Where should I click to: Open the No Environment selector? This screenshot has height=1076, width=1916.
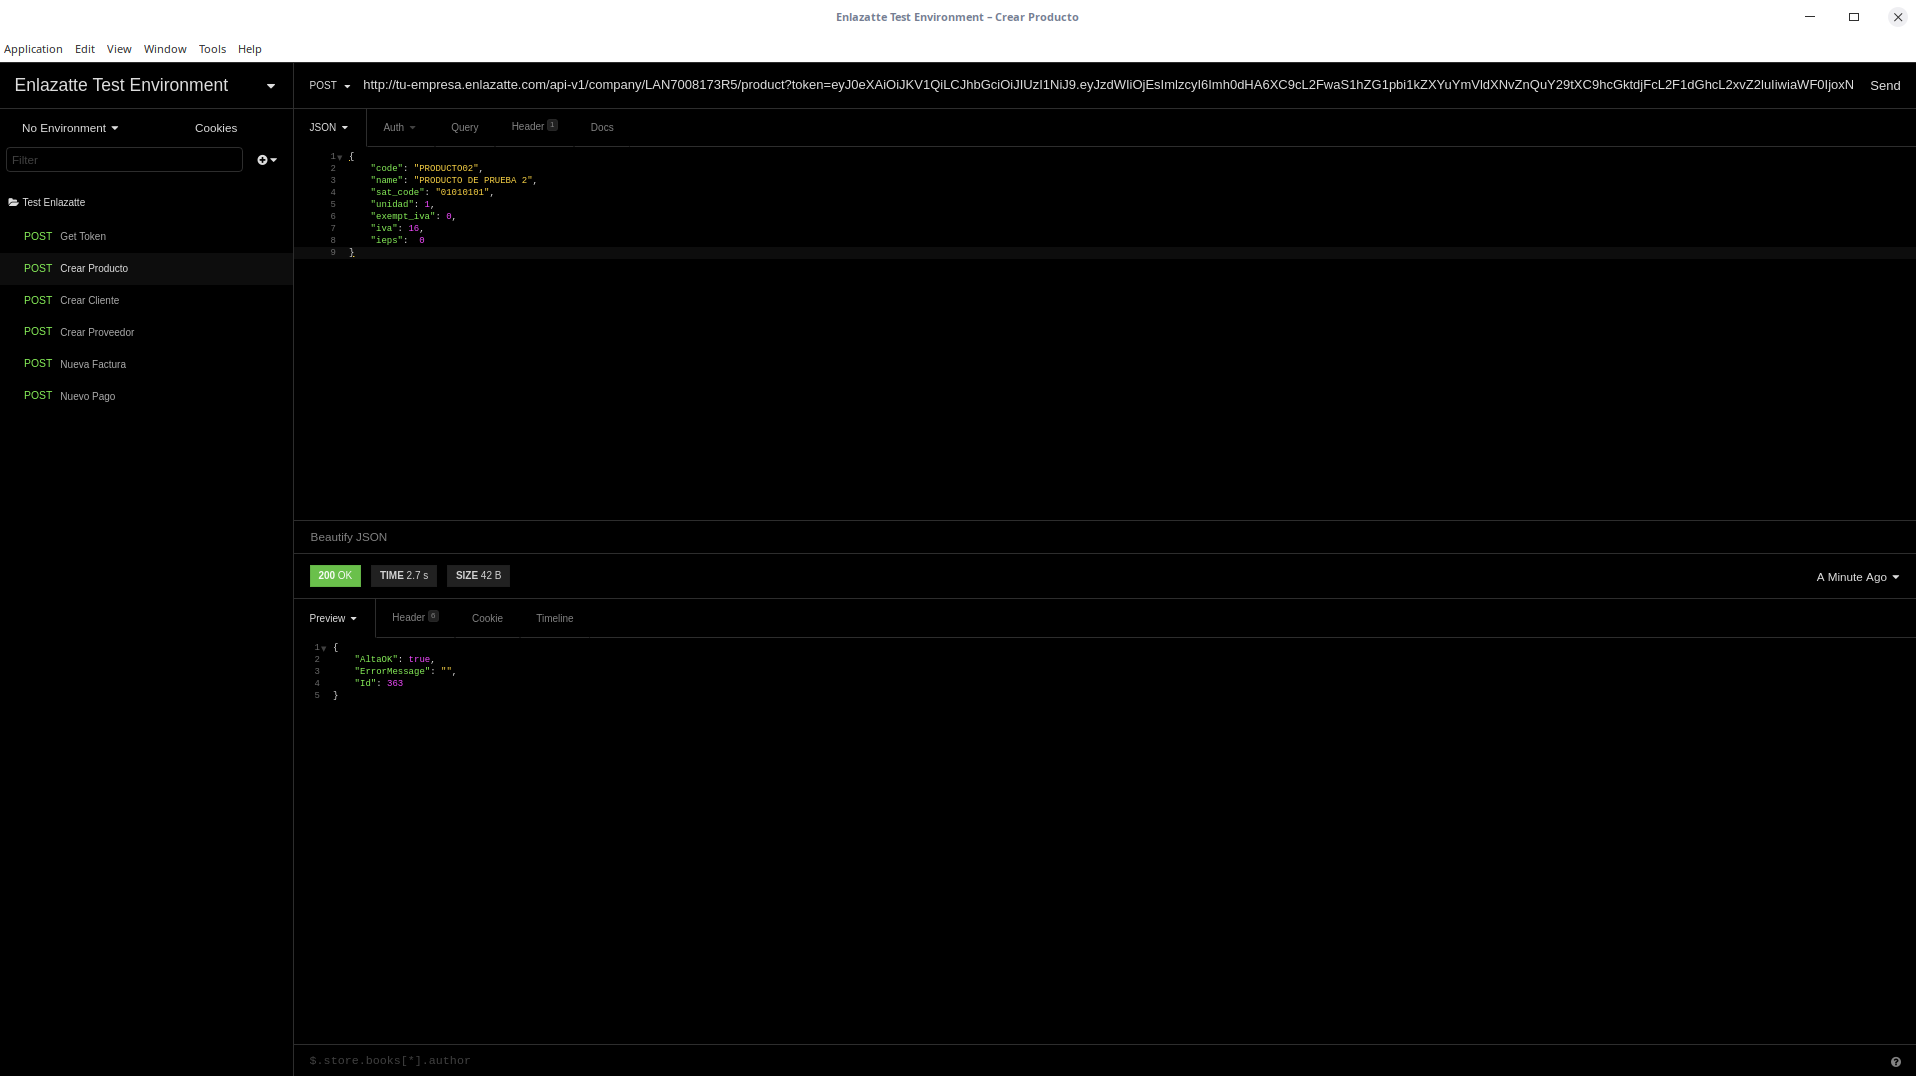coord(69,128)
